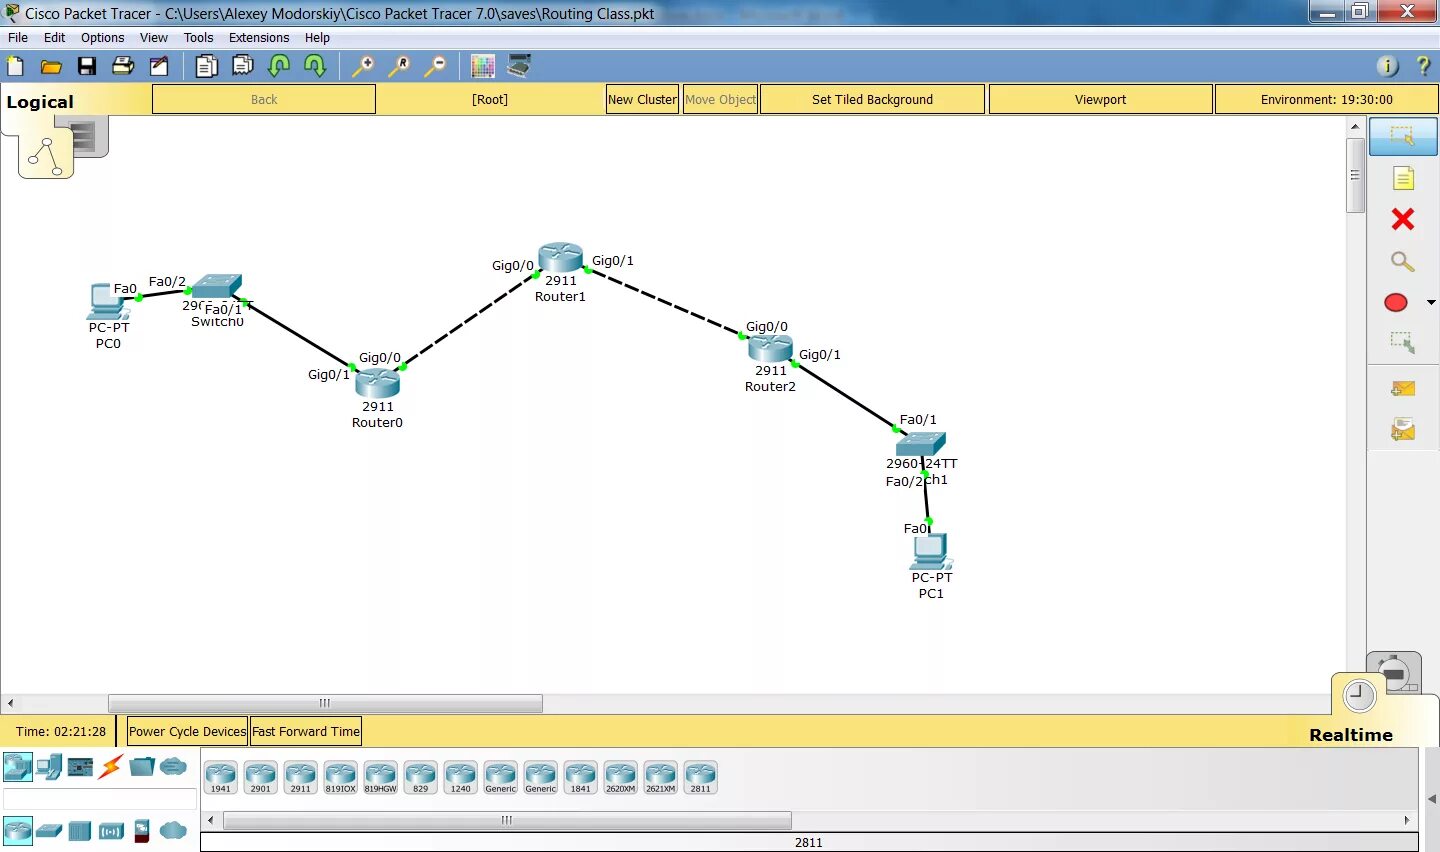This screenshot has width=1440, height=852.
Task: Open the custom devices dialog icon
Action: (519, 67)
